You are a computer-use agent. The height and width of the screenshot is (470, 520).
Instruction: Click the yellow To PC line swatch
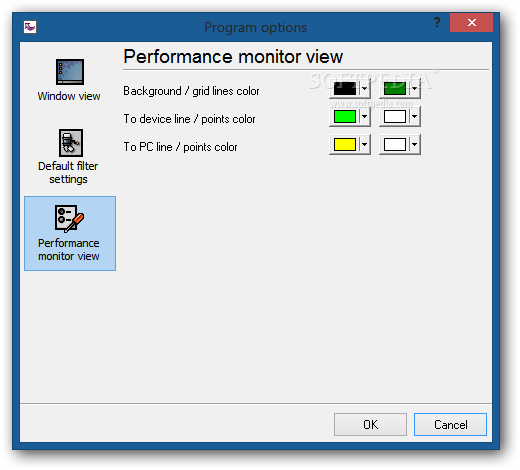click(x=345, y=145)
